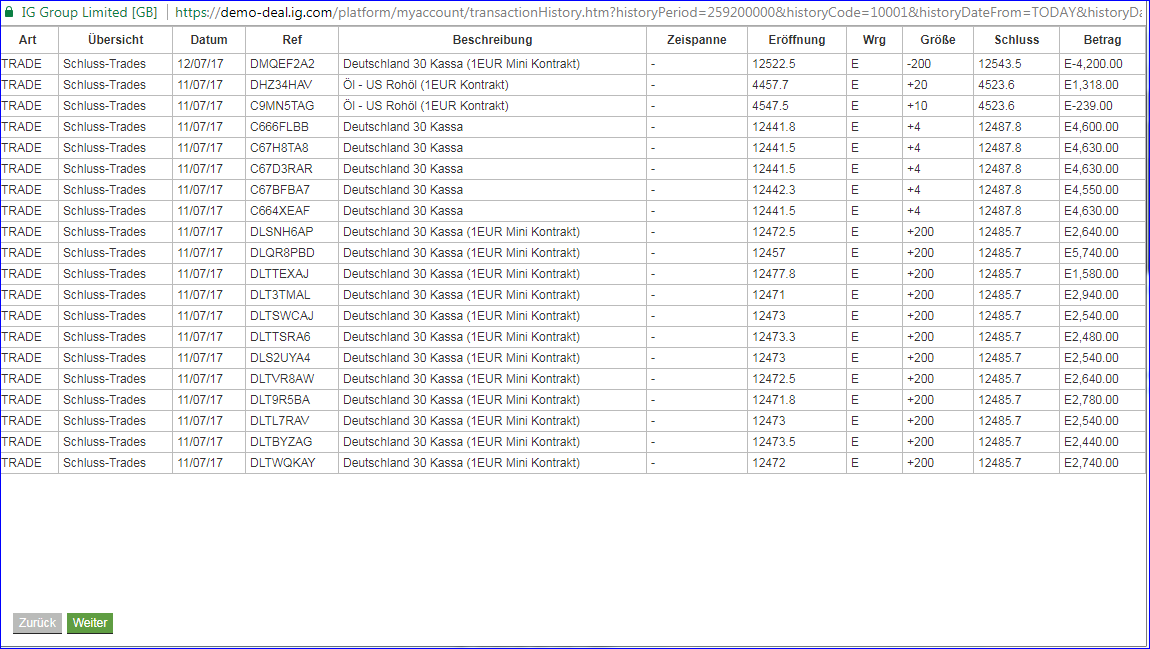Viewport: 1150px width, 649px height.
Task: Click opening price 12442.3
Action: click(x=773, y=190)
